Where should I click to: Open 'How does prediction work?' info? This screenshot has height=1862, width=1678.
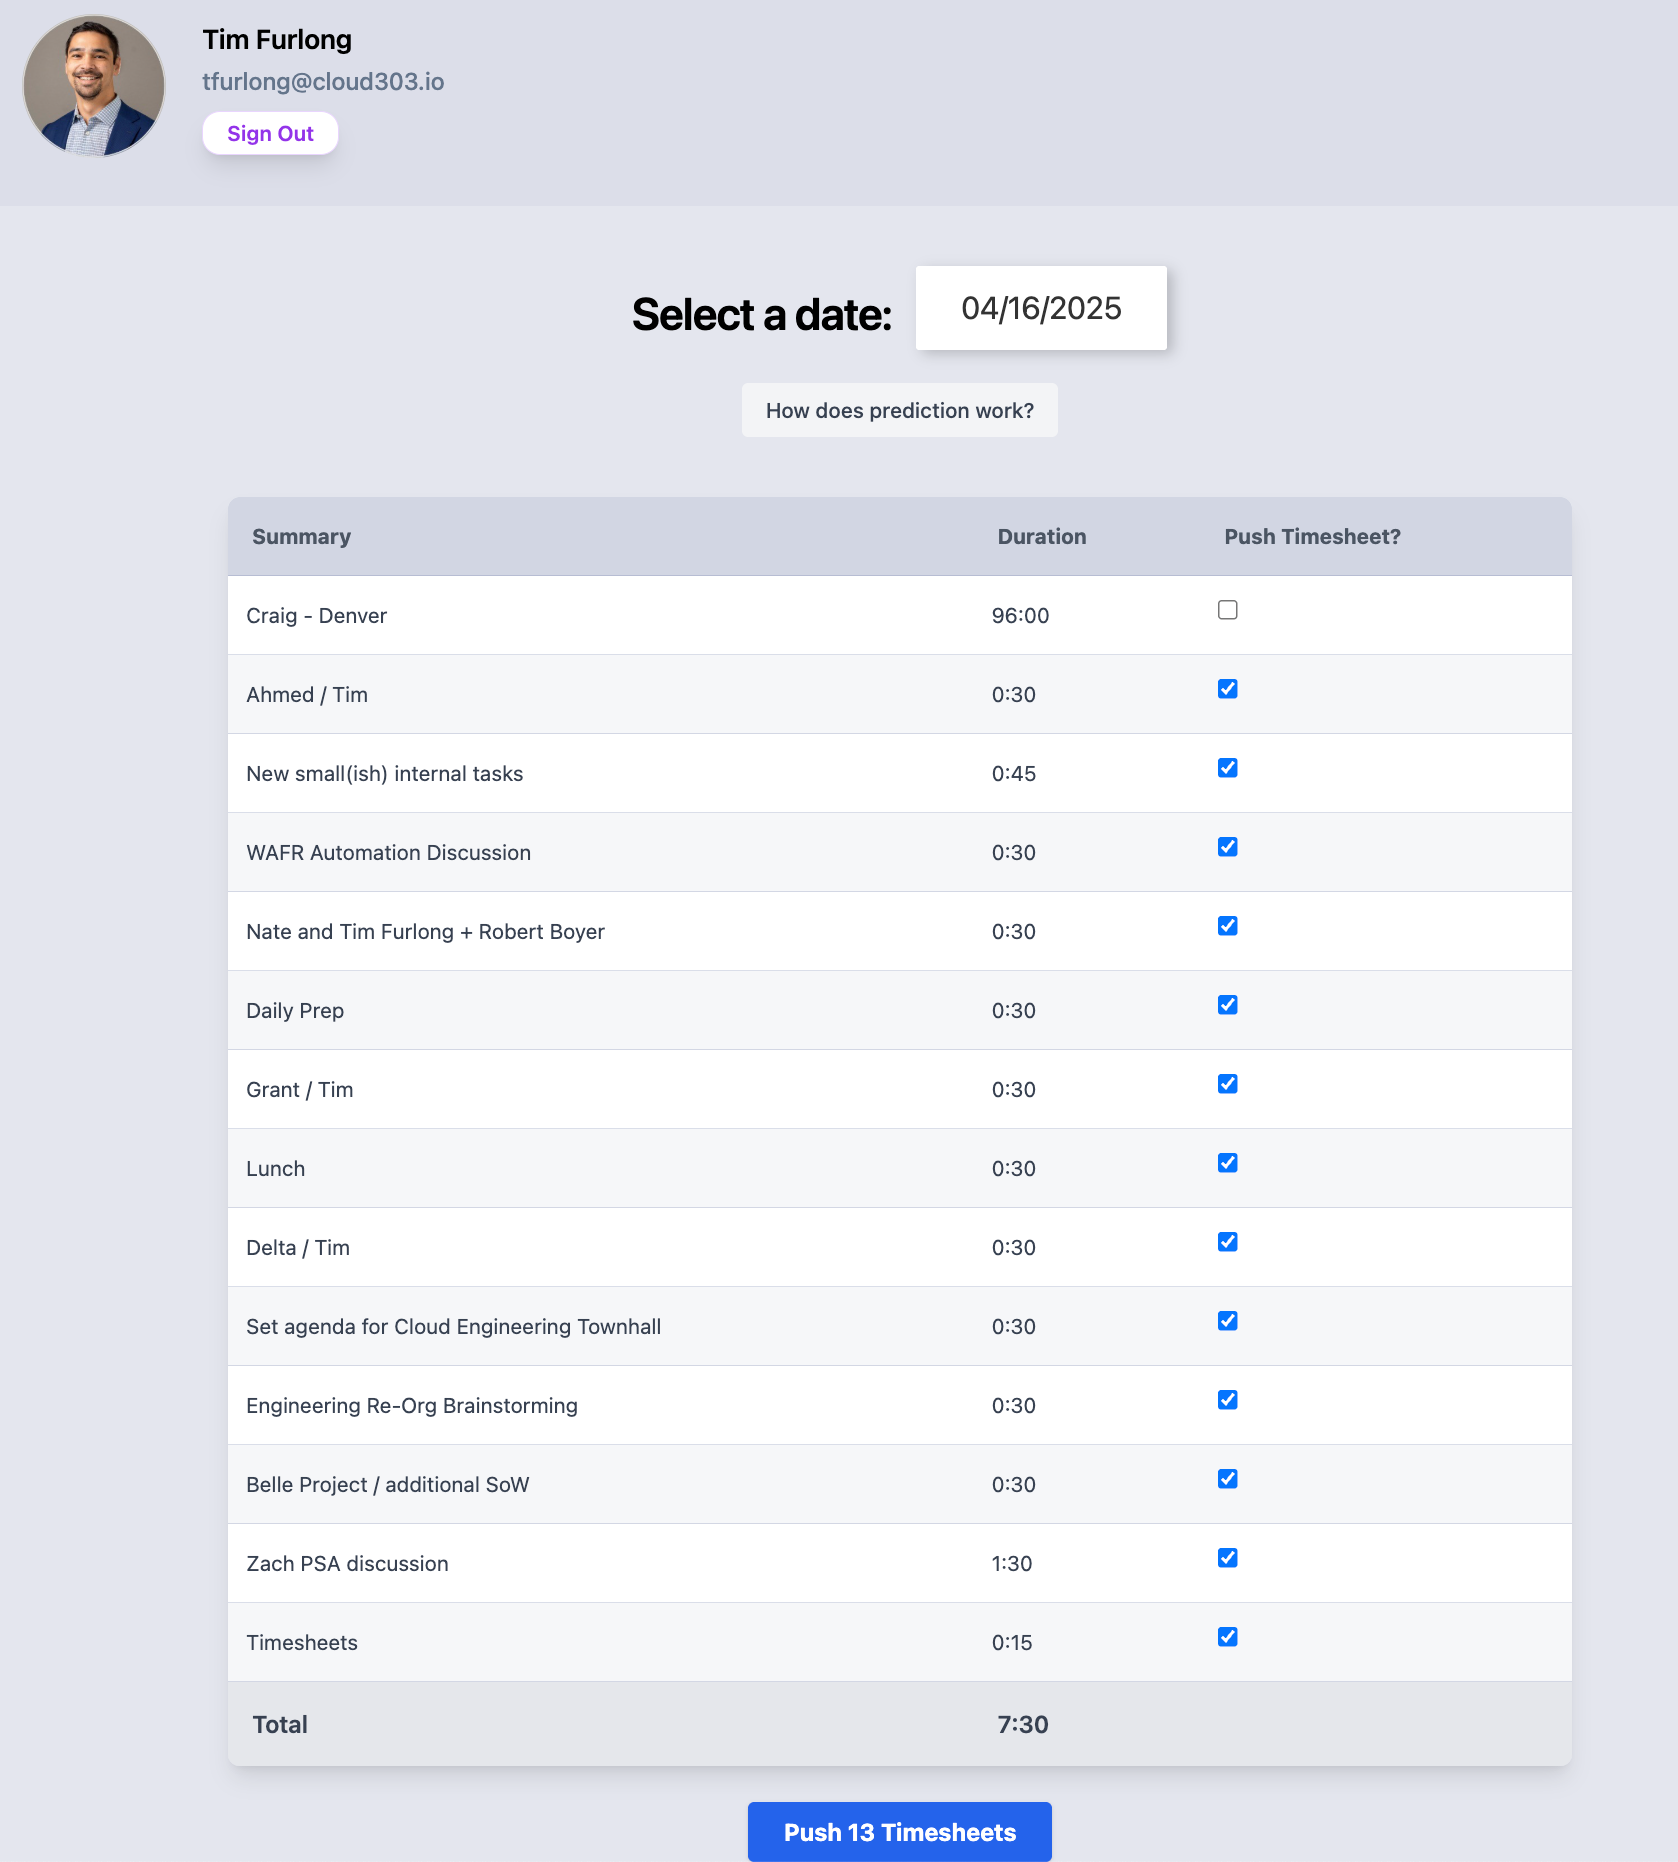click(x=899, y=410)
